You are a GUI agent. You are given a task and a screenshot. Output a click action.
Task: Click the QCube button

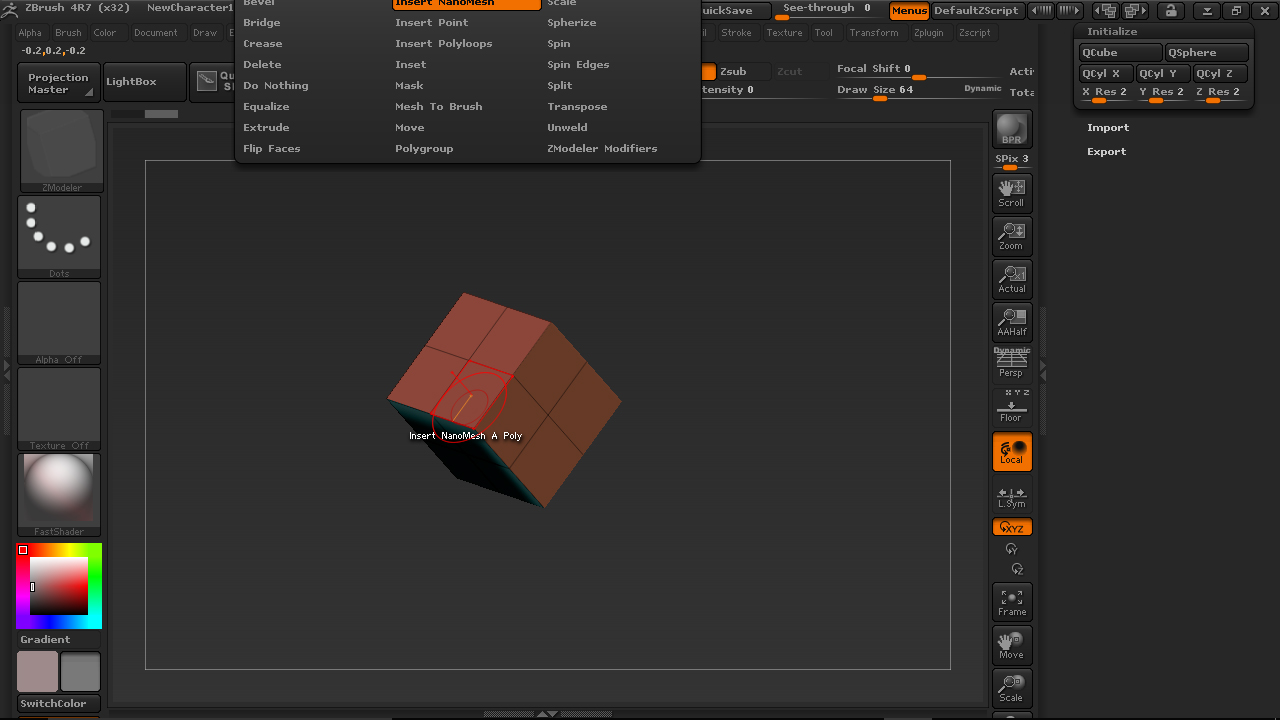[1120, 53]
